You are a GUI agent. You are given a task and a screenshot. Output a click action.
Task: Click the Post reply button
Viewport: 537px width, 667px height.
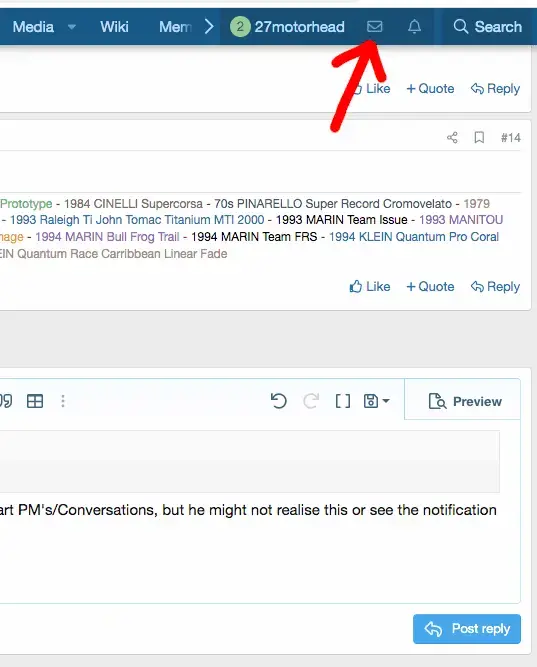467,629
